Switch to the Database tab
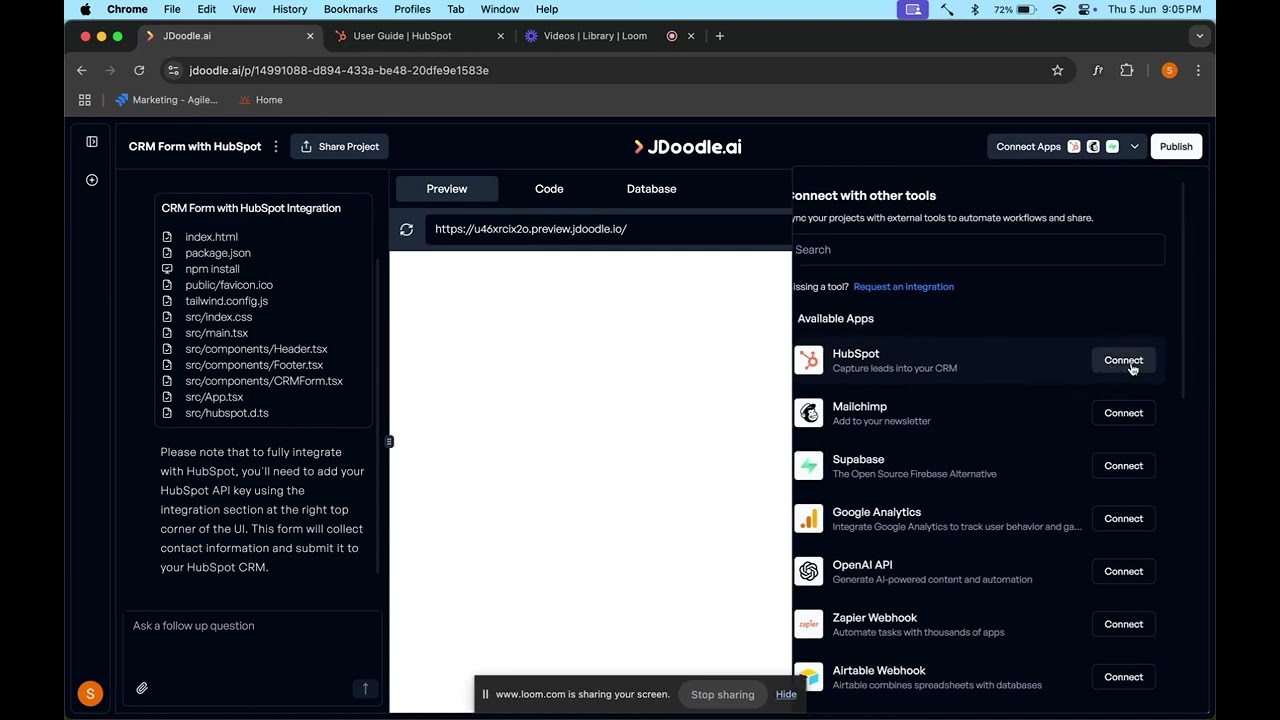This screenshot has height=720, width=1280. click(x=651, y=189)
